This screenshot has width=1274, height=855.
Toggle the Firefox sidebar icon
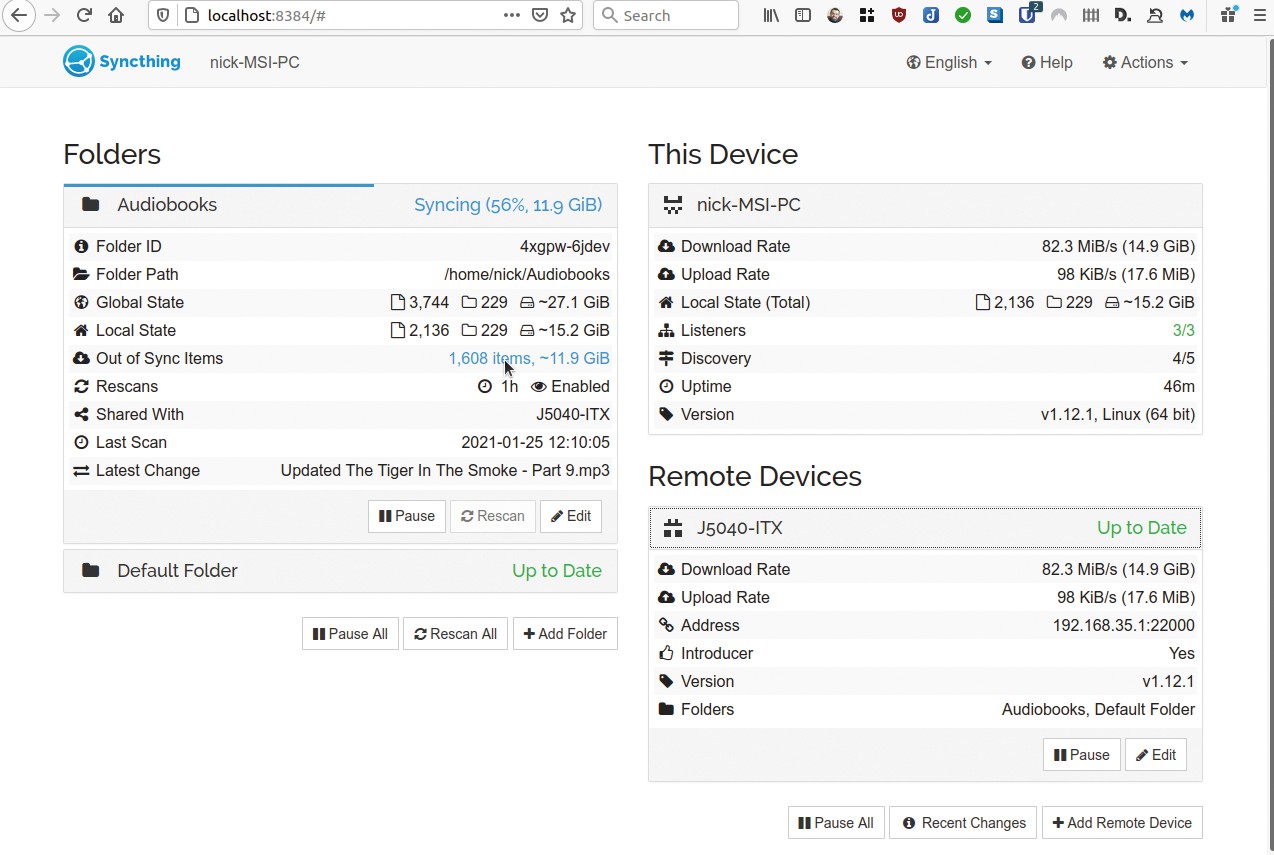click(803, 15)
